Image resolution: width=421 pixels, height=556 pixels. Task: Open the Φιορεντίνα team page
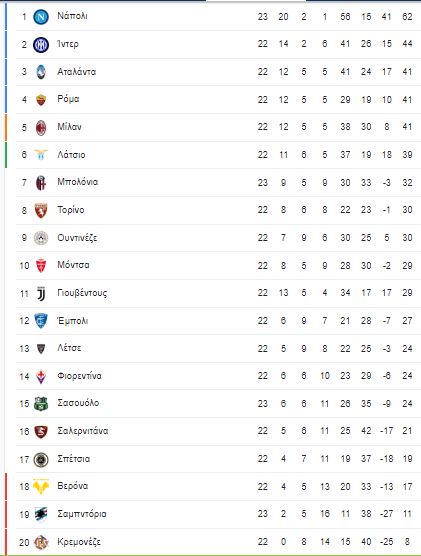[79, 376]
